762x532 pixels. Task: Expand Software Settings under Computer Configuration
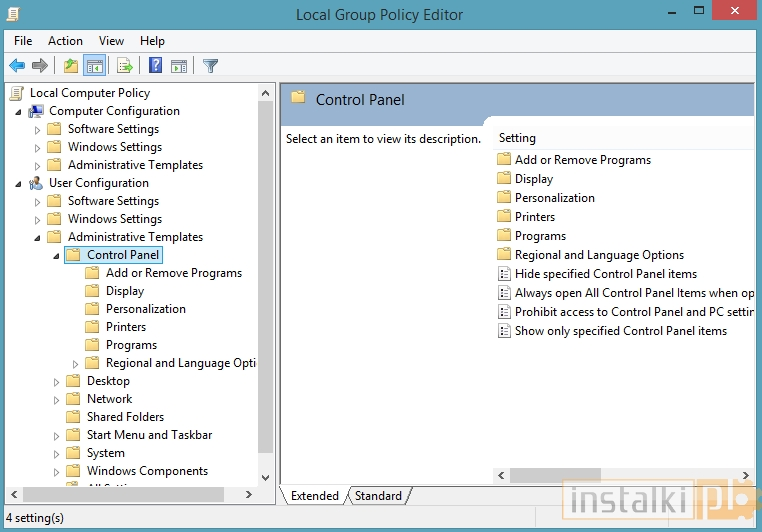[x=37, y=130]
